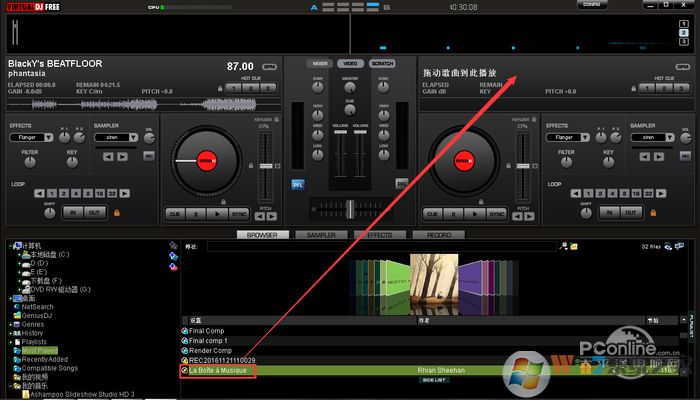Pause the right deck
Image resolution: width=700 pixels, height=400 pixels.
pyautogui.click(x=454, y=214)
